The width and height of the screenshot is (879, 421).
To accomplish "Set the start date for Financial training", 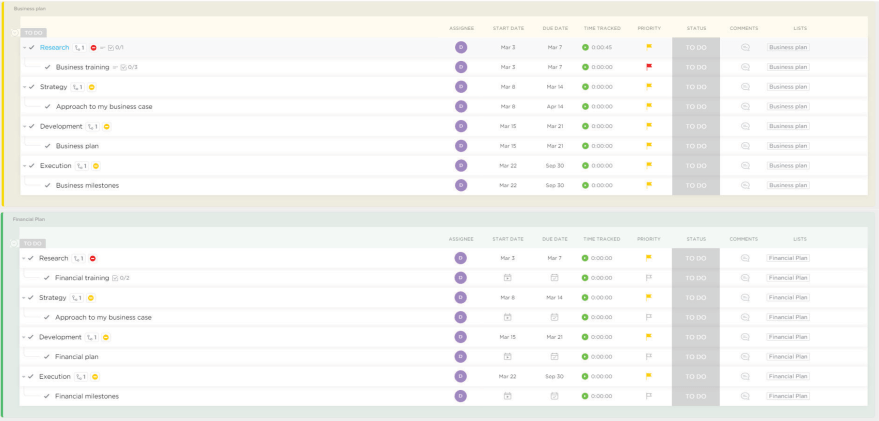I will pyautogui.click(x=507, y=278).
